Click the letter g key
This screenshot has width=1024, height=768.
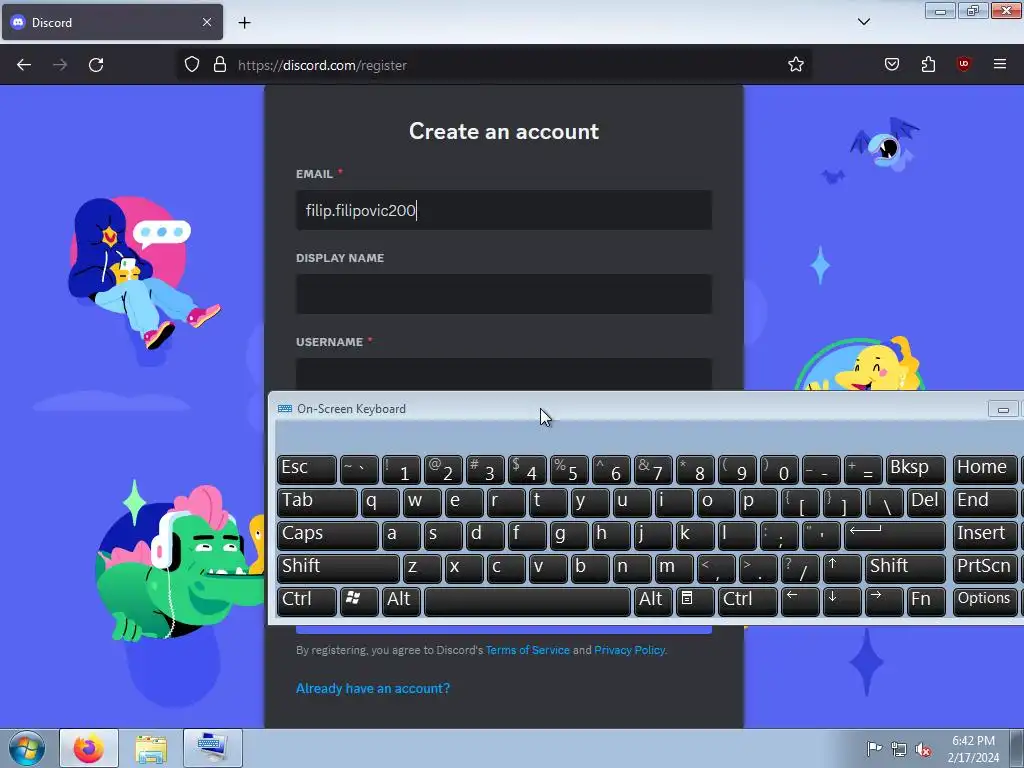click(569, 535)
